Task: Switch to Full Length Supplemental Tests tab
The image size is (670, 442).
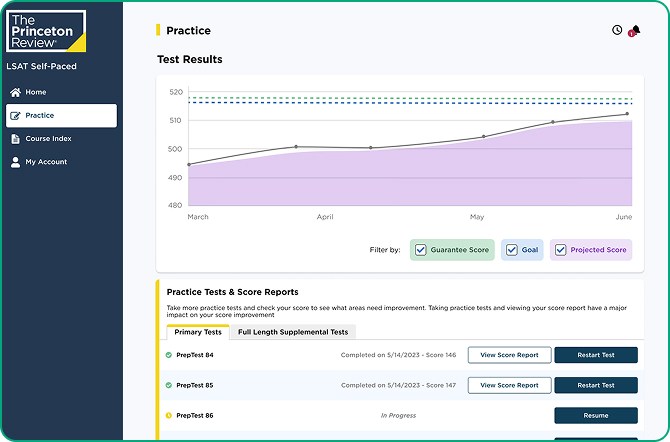Action: [293, 332]
